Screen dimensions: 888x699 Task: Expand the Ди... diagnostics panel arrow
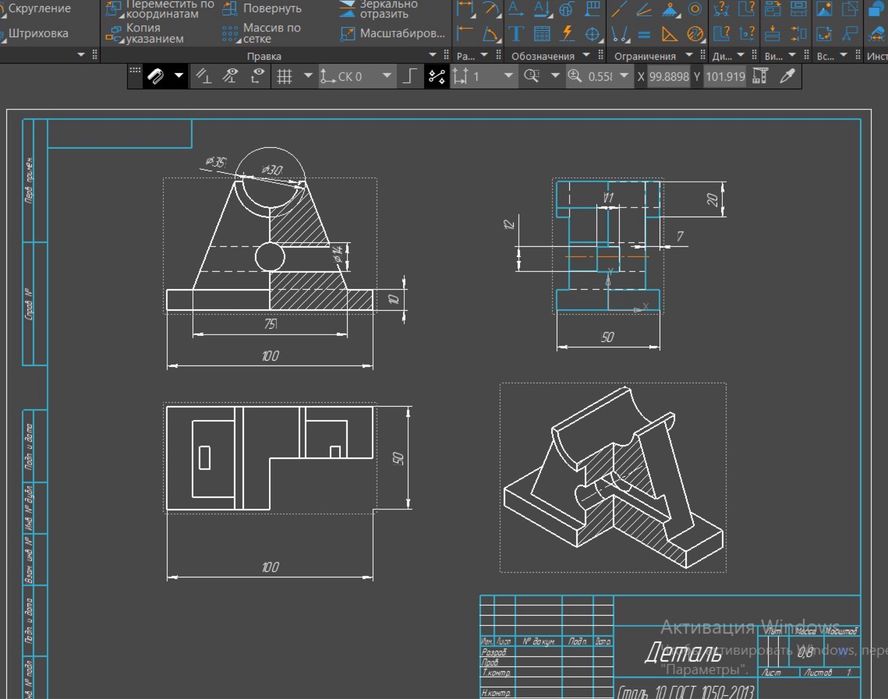[740, 55]
